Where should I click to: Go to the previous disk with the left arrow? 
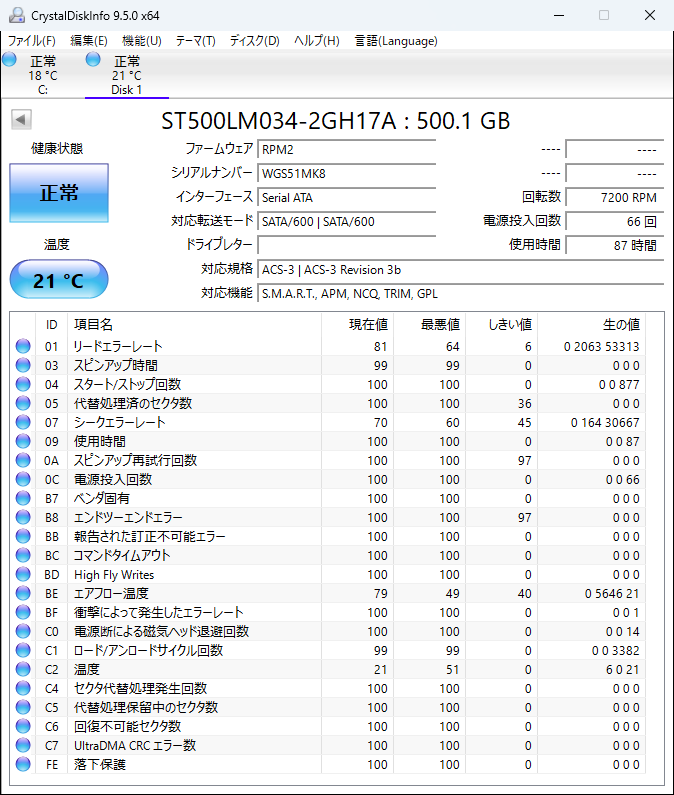(21, 120)
